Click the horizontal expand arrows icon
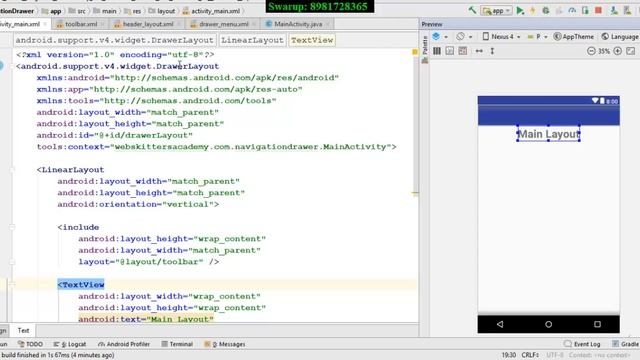This screenshot has height=360, width=640. [x=479, y=51]
